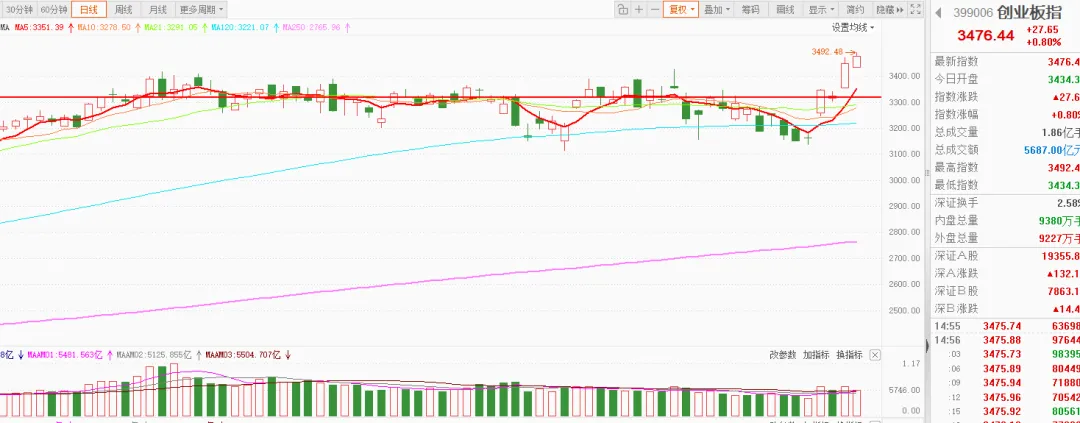
Task: Enter fullscreen with the expand icon
Action: click(915, 10)
